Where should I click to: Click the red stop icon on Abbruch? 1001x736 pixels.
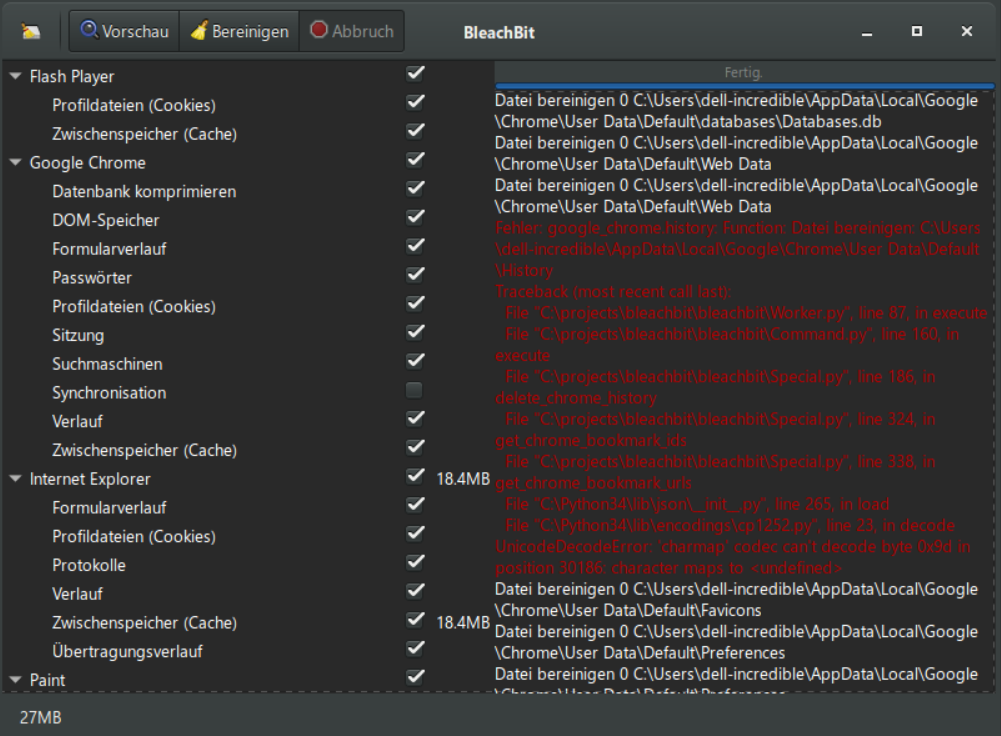(319, 30)
